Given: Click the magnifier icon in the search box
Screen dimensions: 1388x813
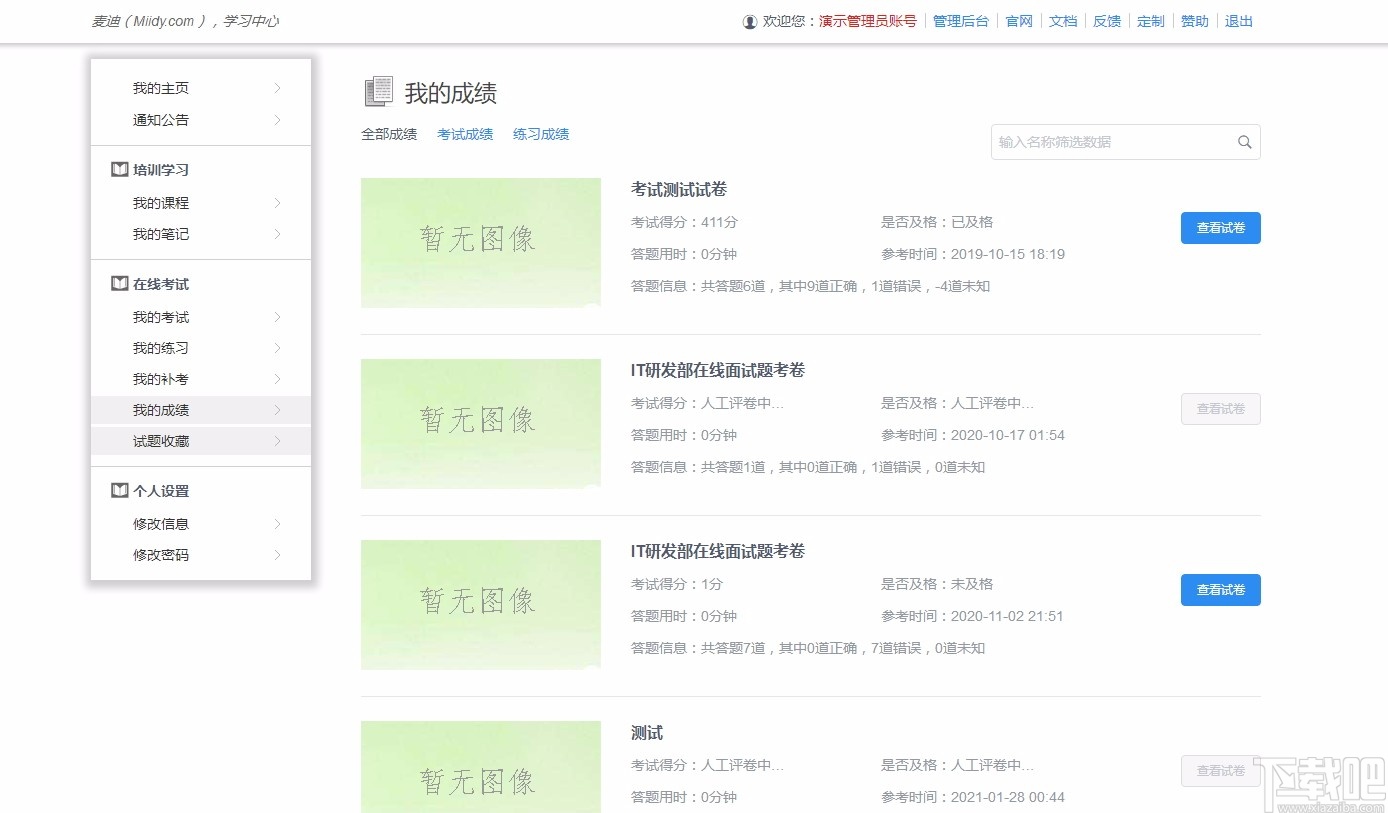Looking at the screenshot, I should point(1244,142).
